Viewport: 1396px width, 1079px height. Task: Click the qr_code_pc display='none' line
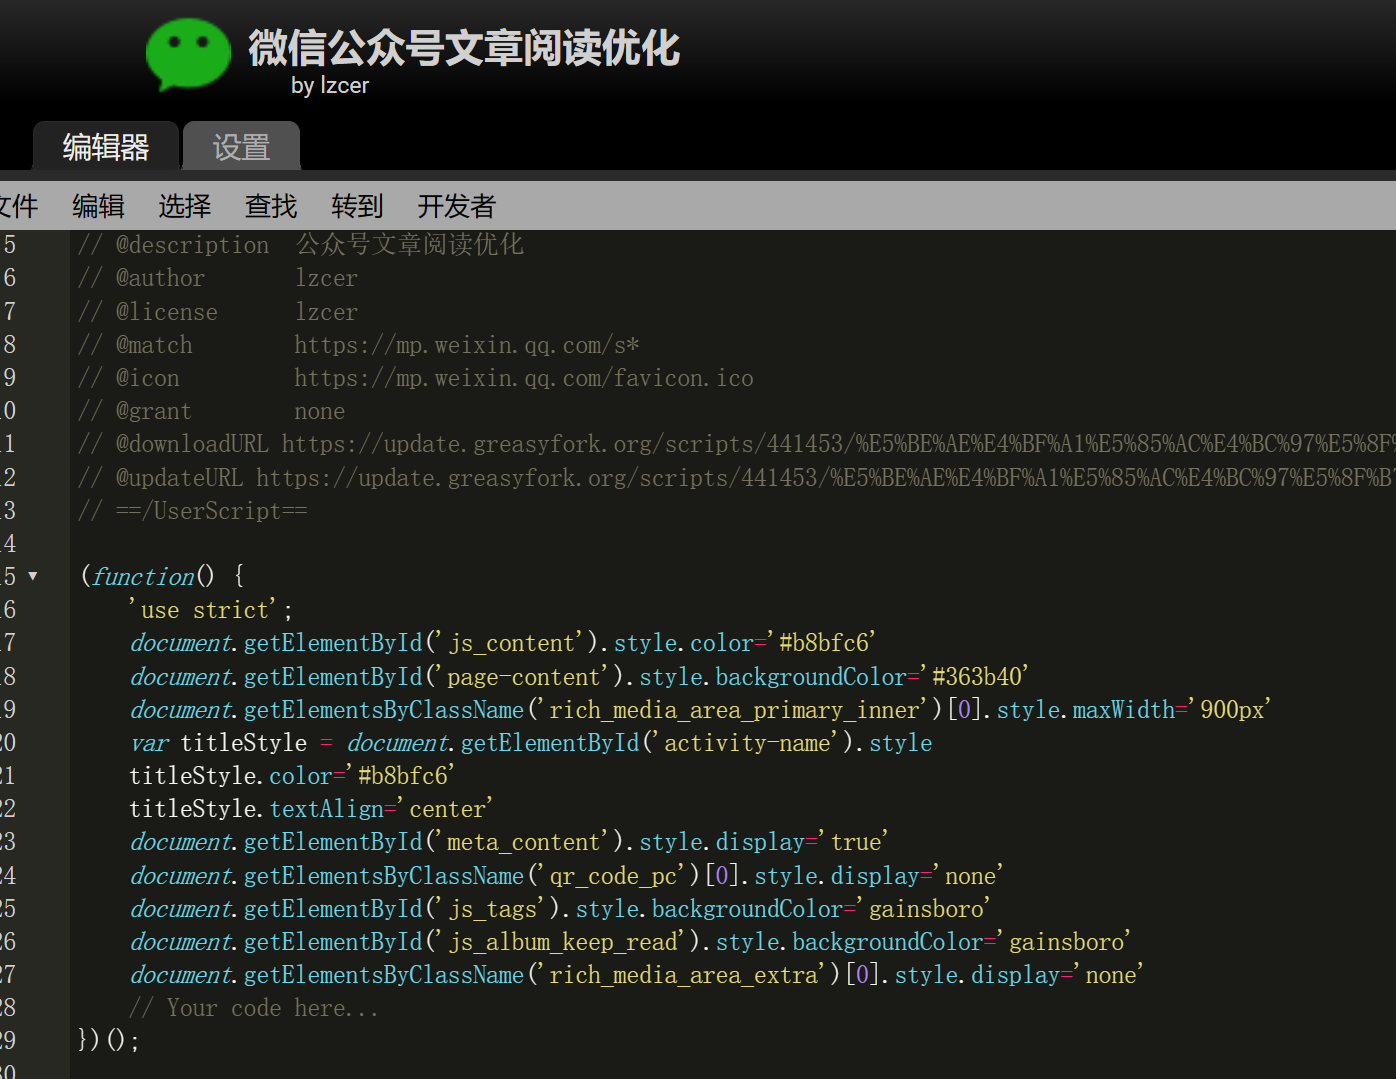click(x=566, y=876)
